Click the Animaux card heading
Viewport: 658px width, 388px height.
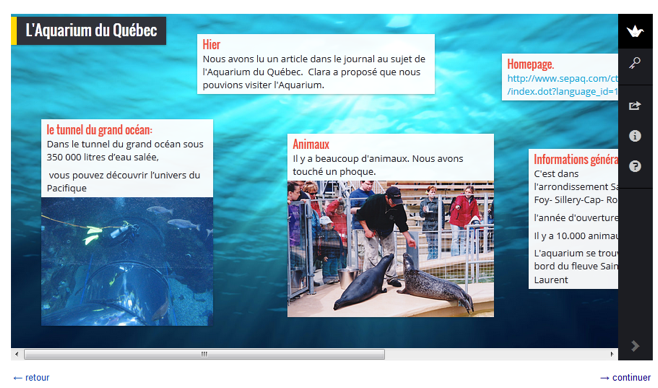click(x=311, y=144)
